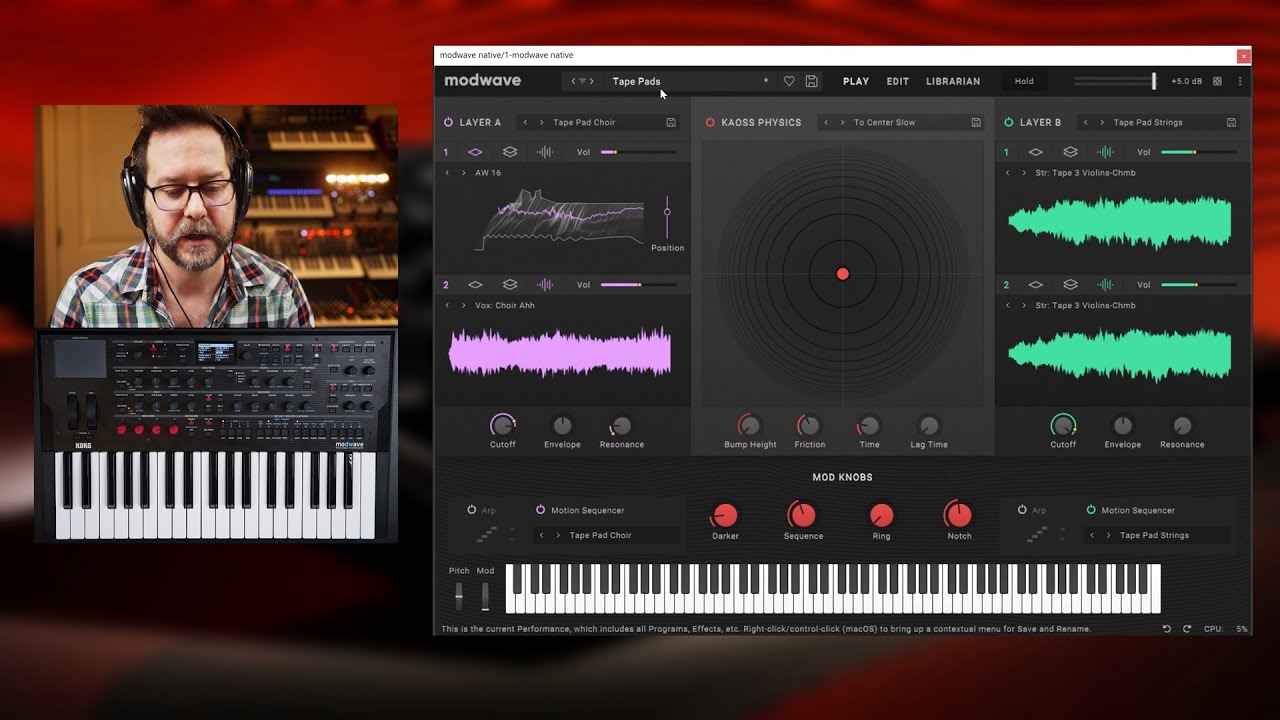
Task: Select sample mode for Layer B oscillator 1
Action: [x=1105, y=152]
